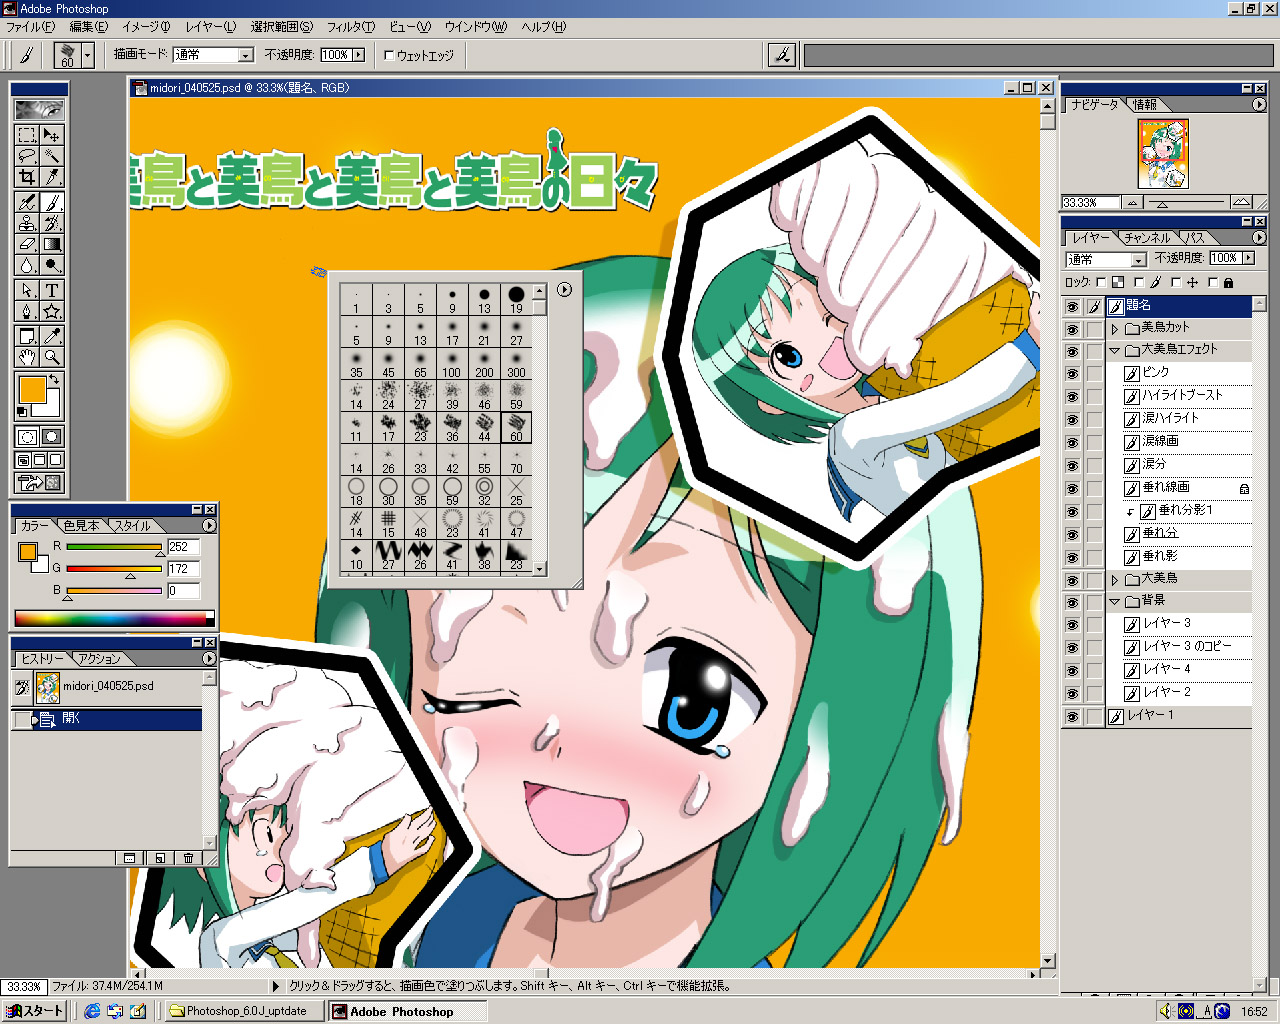Select the Slice tool
Viewport: 1280px width, 1024px height.
click(52, 177)
